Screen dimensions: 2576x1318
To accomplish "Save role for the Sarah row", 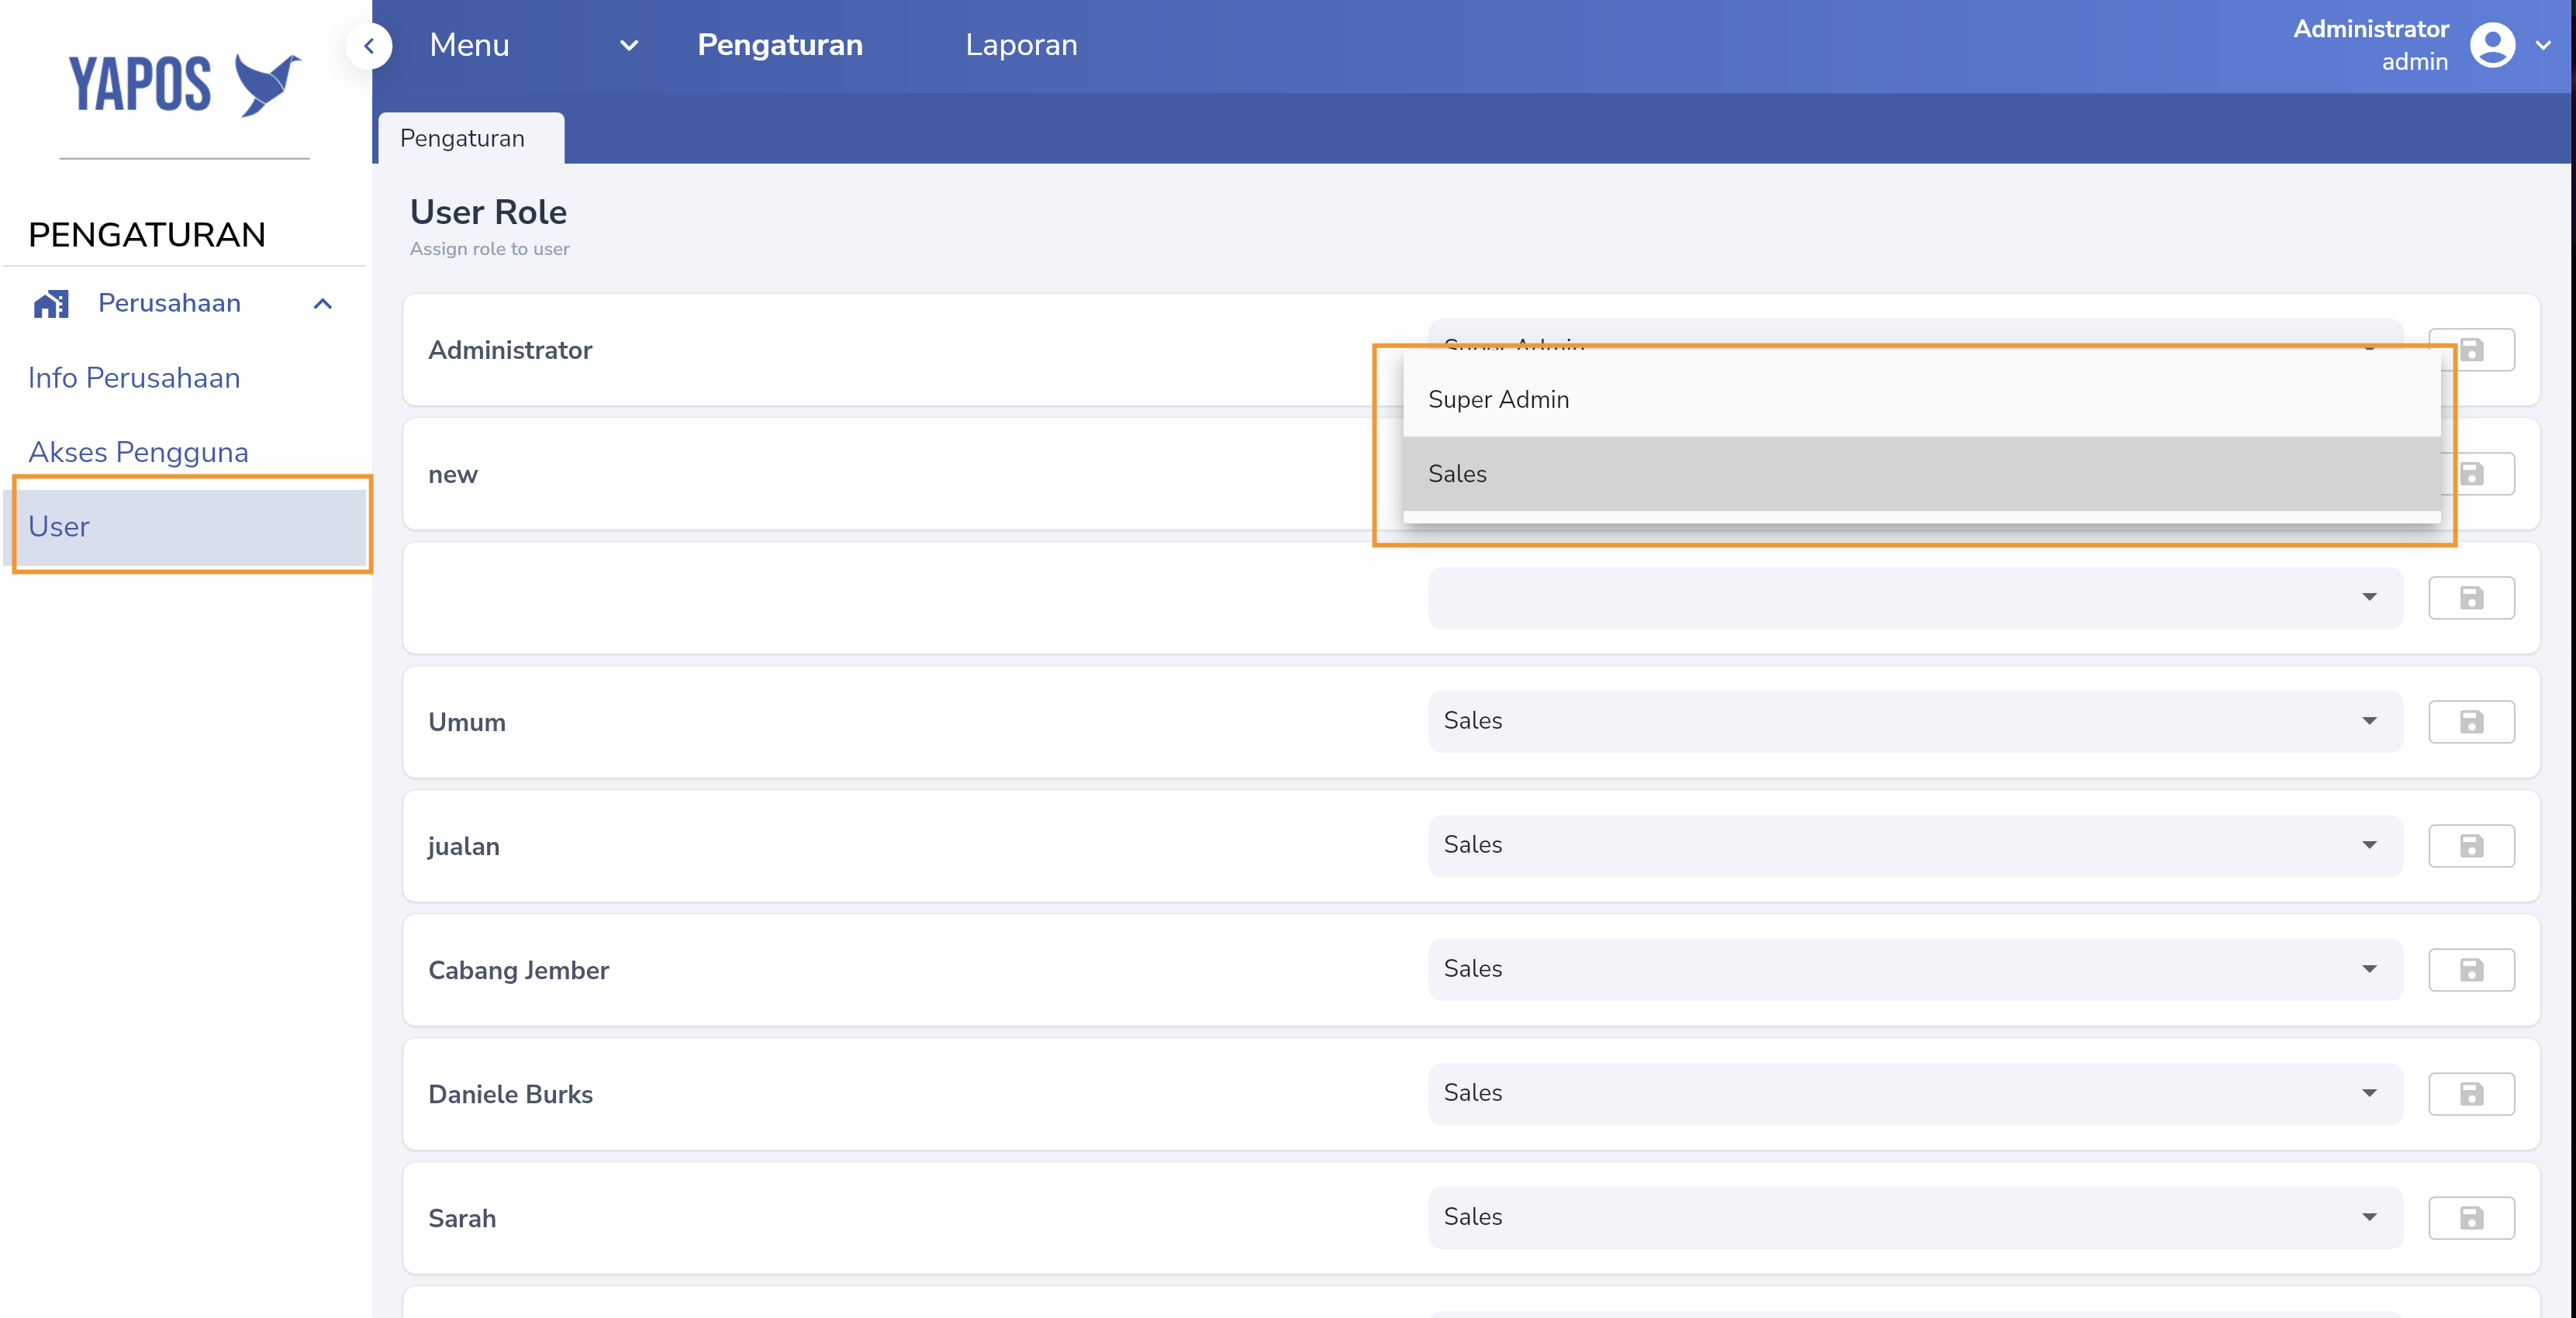I will [2471, 1218].
